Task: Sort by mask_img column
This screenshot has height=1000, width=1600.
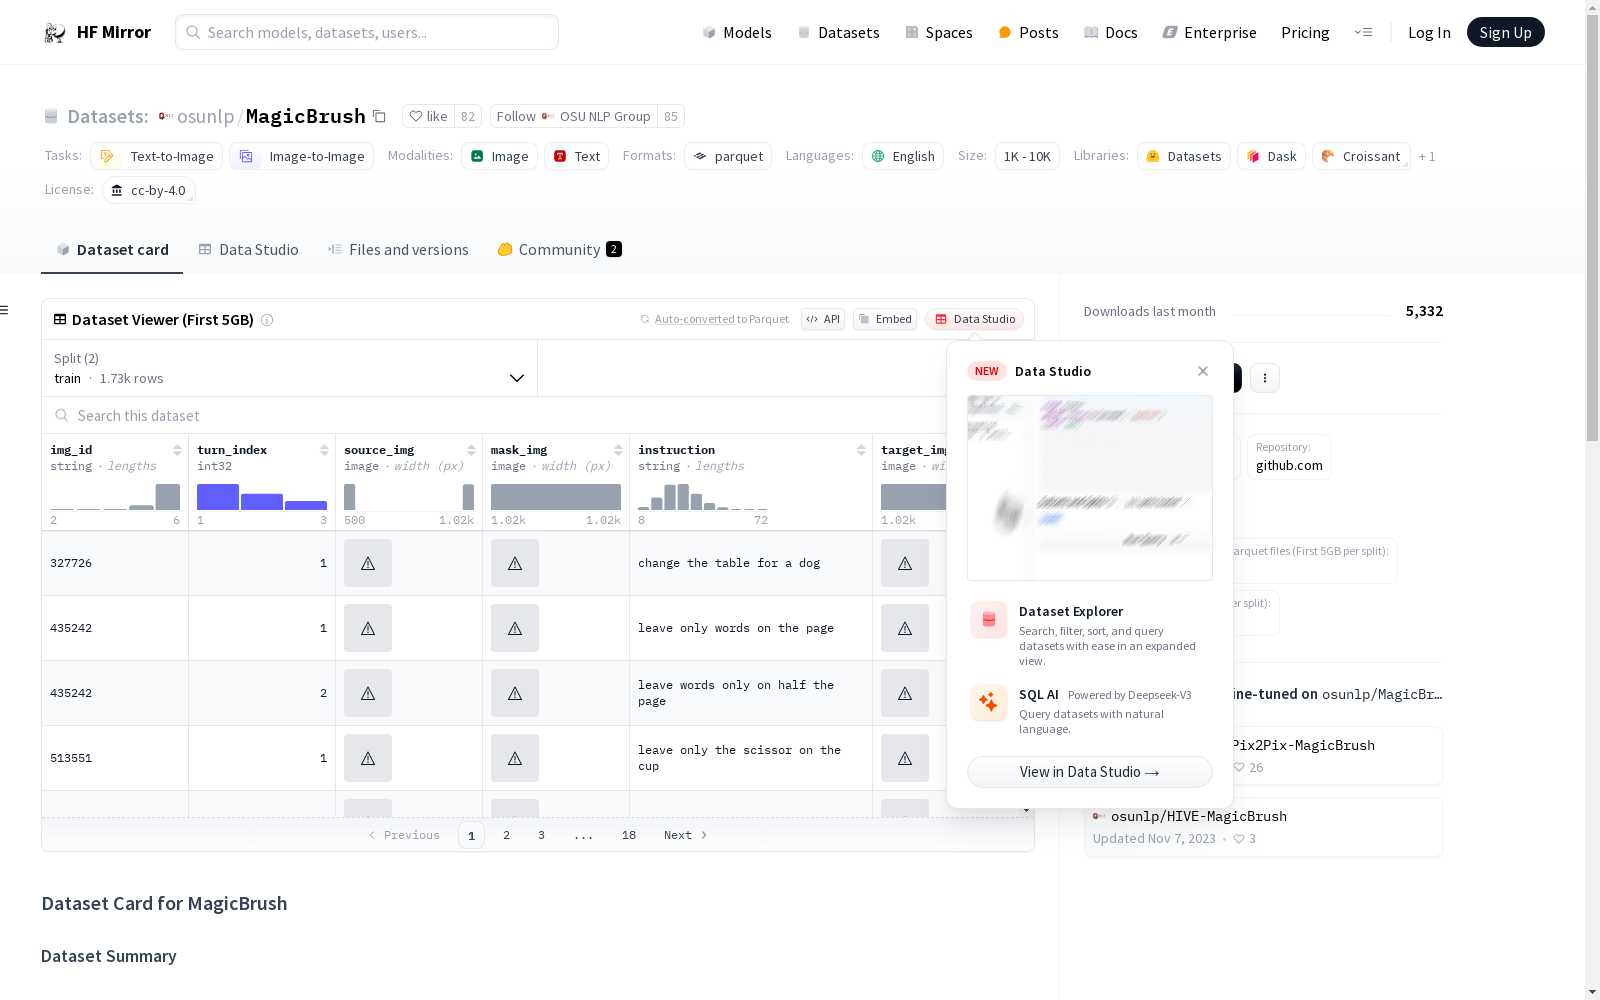Action: tap(618, 450)
